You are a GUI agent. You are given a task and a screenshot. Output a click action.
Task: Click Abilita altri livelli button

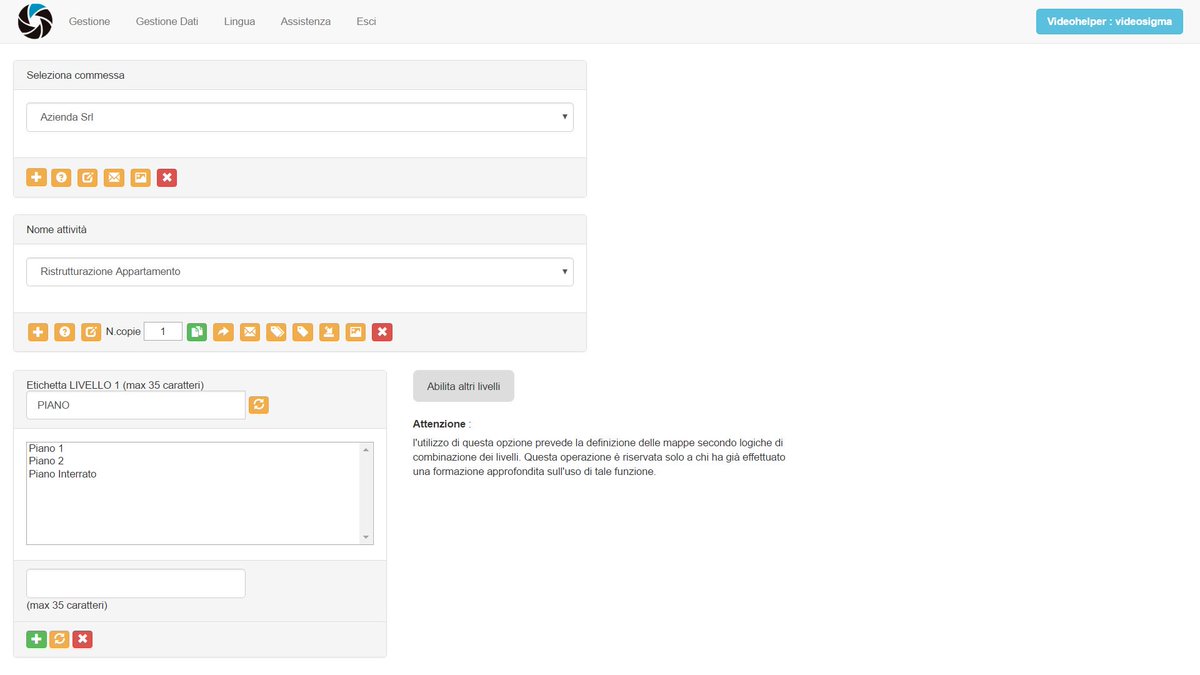click(463, 386)
